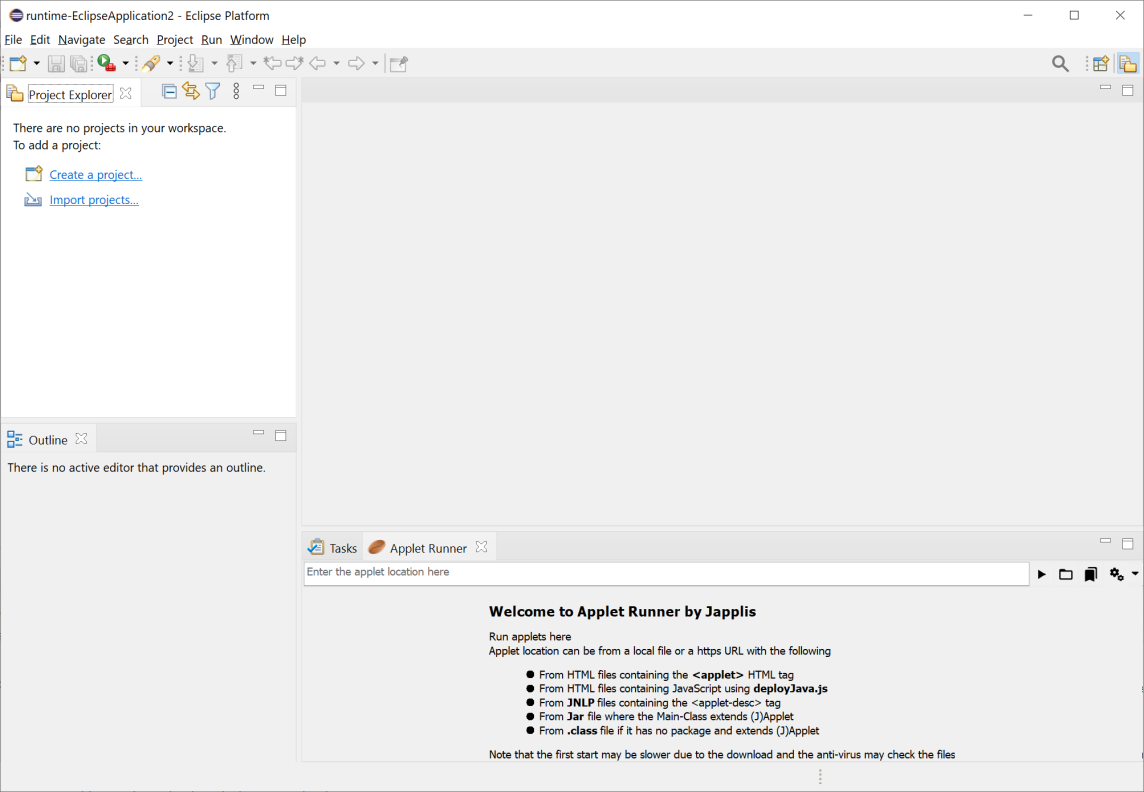
Task: Open External Tools dropdown arrow
Action: [x=125, y=63]
